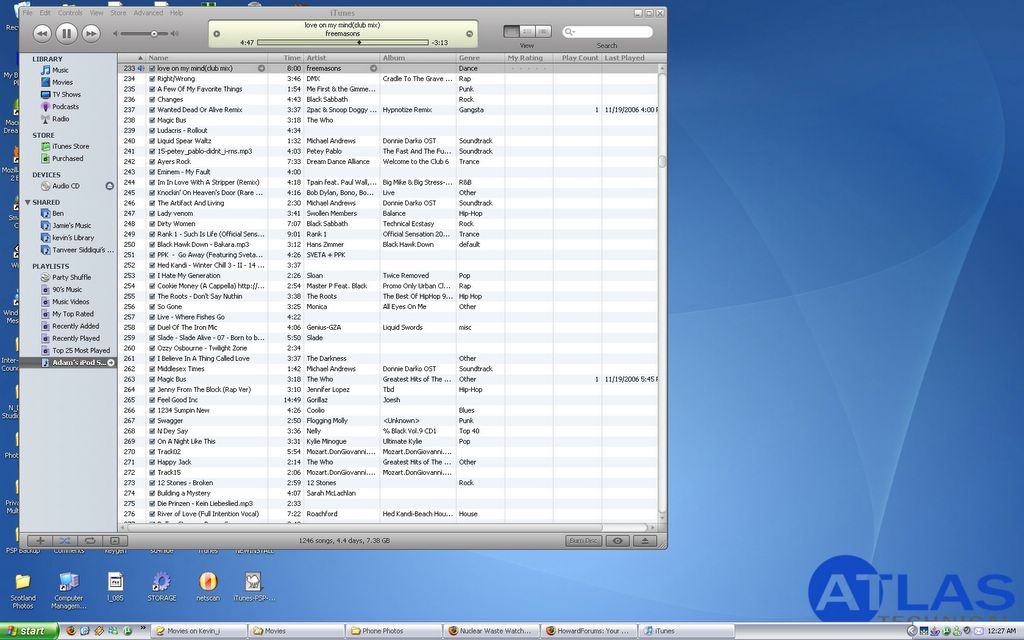Open Top 25 Most Played playlist

point(81,351)
